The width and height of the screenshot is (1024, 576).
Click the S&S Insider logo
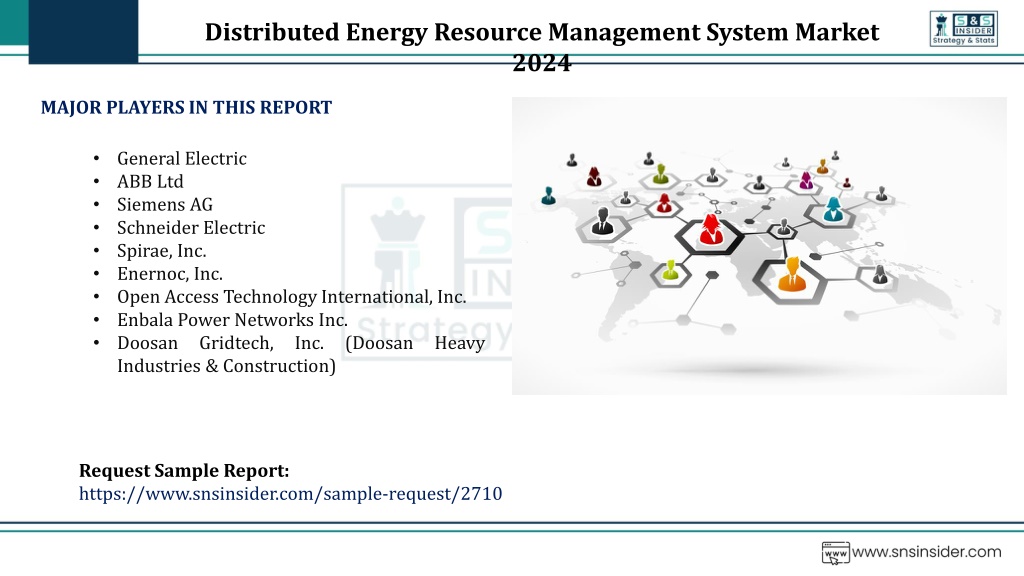point(963,29)
